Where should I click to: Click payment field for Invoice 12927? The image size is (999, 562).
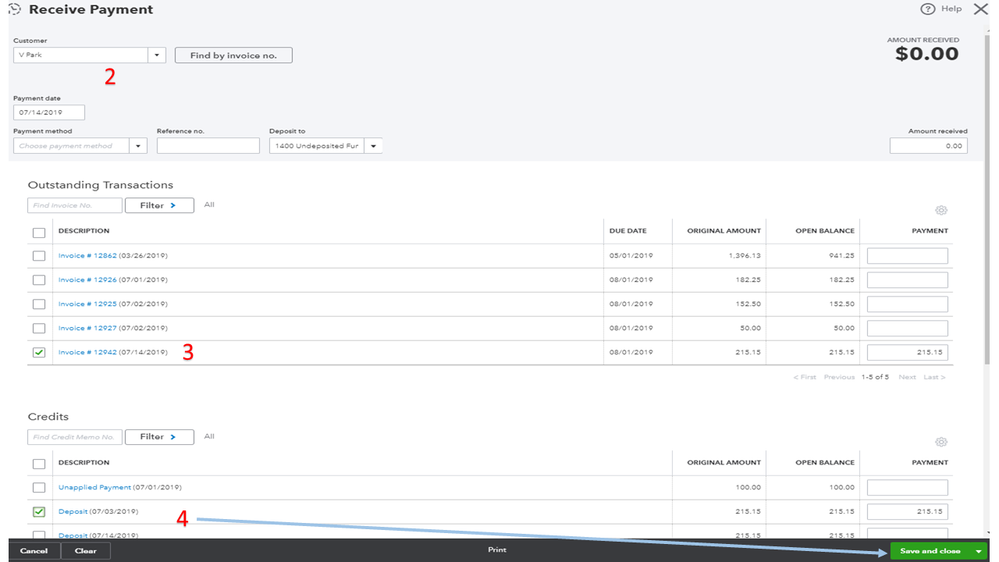pyautogui.click(x=907, y=328)
